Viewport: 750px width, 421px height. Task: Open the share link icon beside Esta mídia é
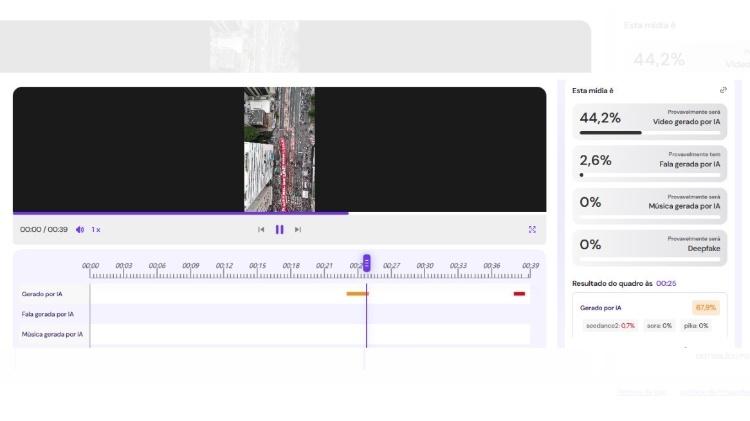click(723, 90)
